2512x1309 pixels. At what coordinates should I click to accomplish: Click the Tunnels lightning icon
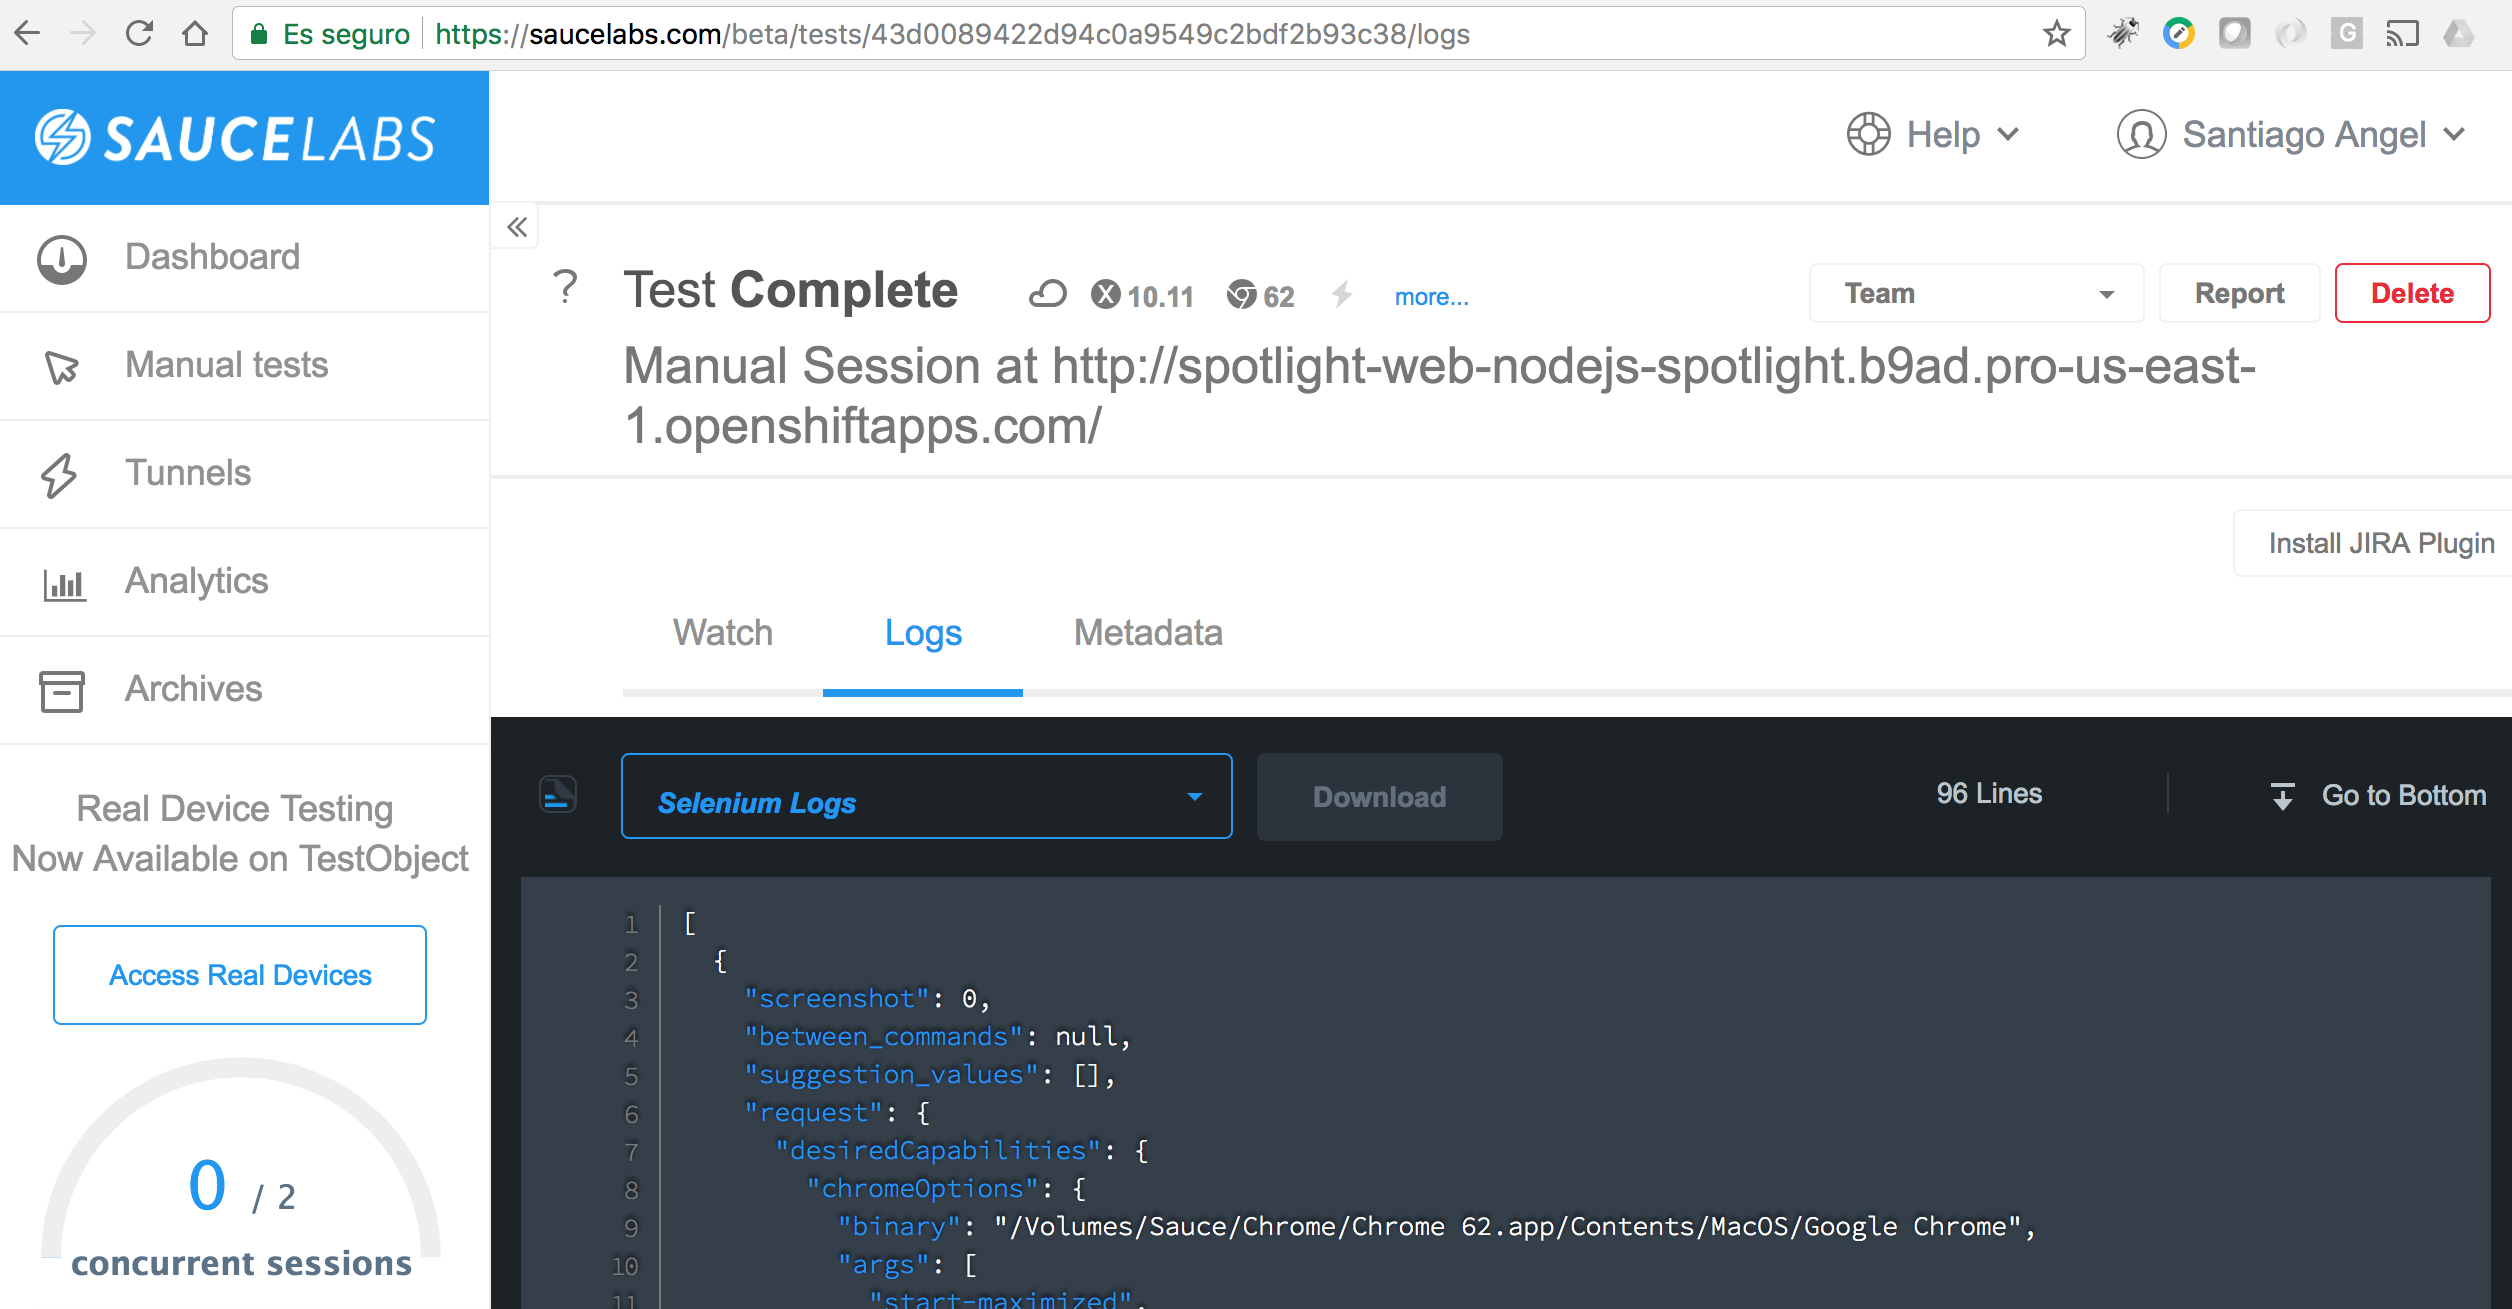tap(59, 475)
